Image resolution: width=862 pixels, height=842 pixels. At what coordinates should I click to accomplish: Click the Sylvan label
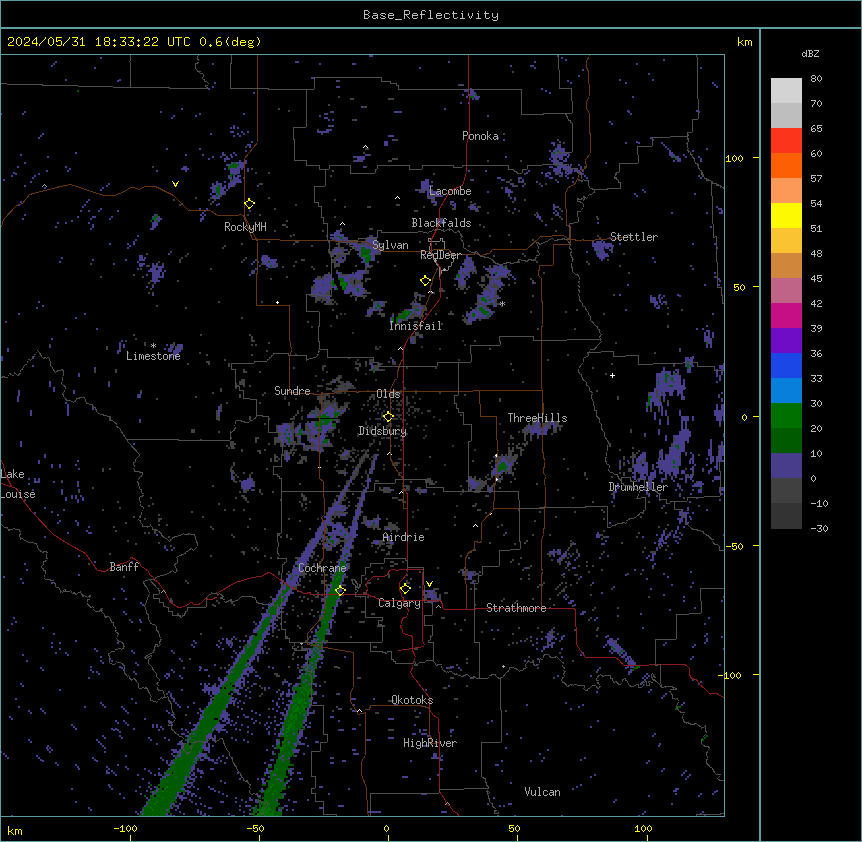[x=390, y=245]
